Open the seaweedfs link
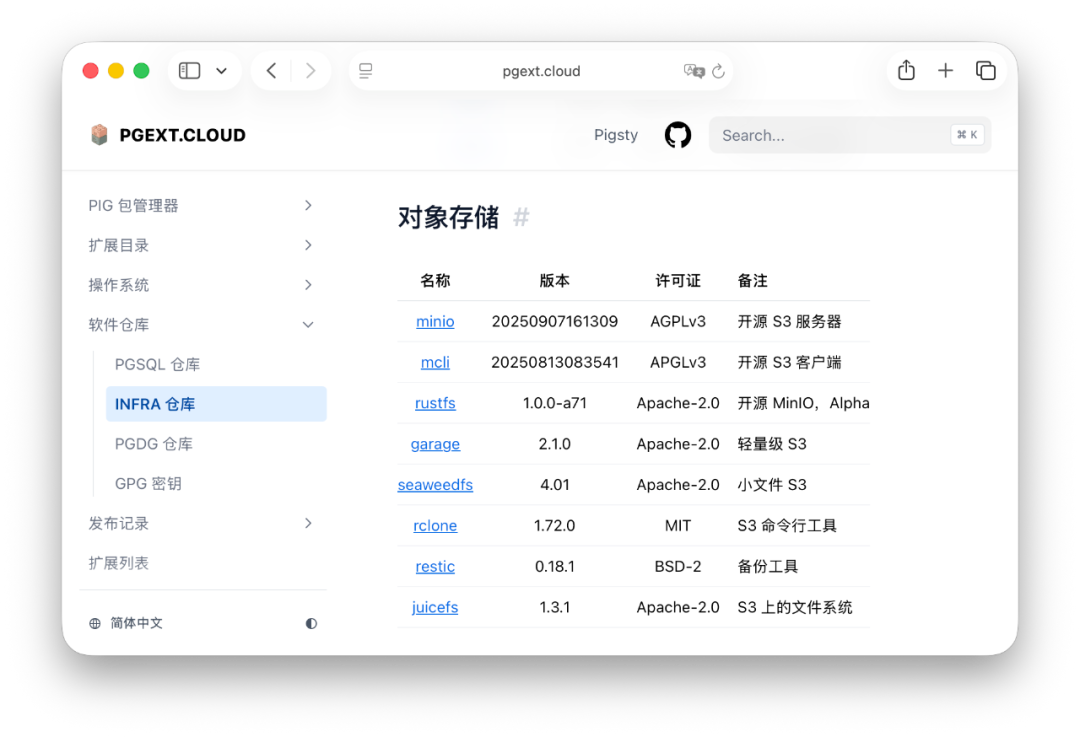The image size is (1080, 737). coord(435,485)
